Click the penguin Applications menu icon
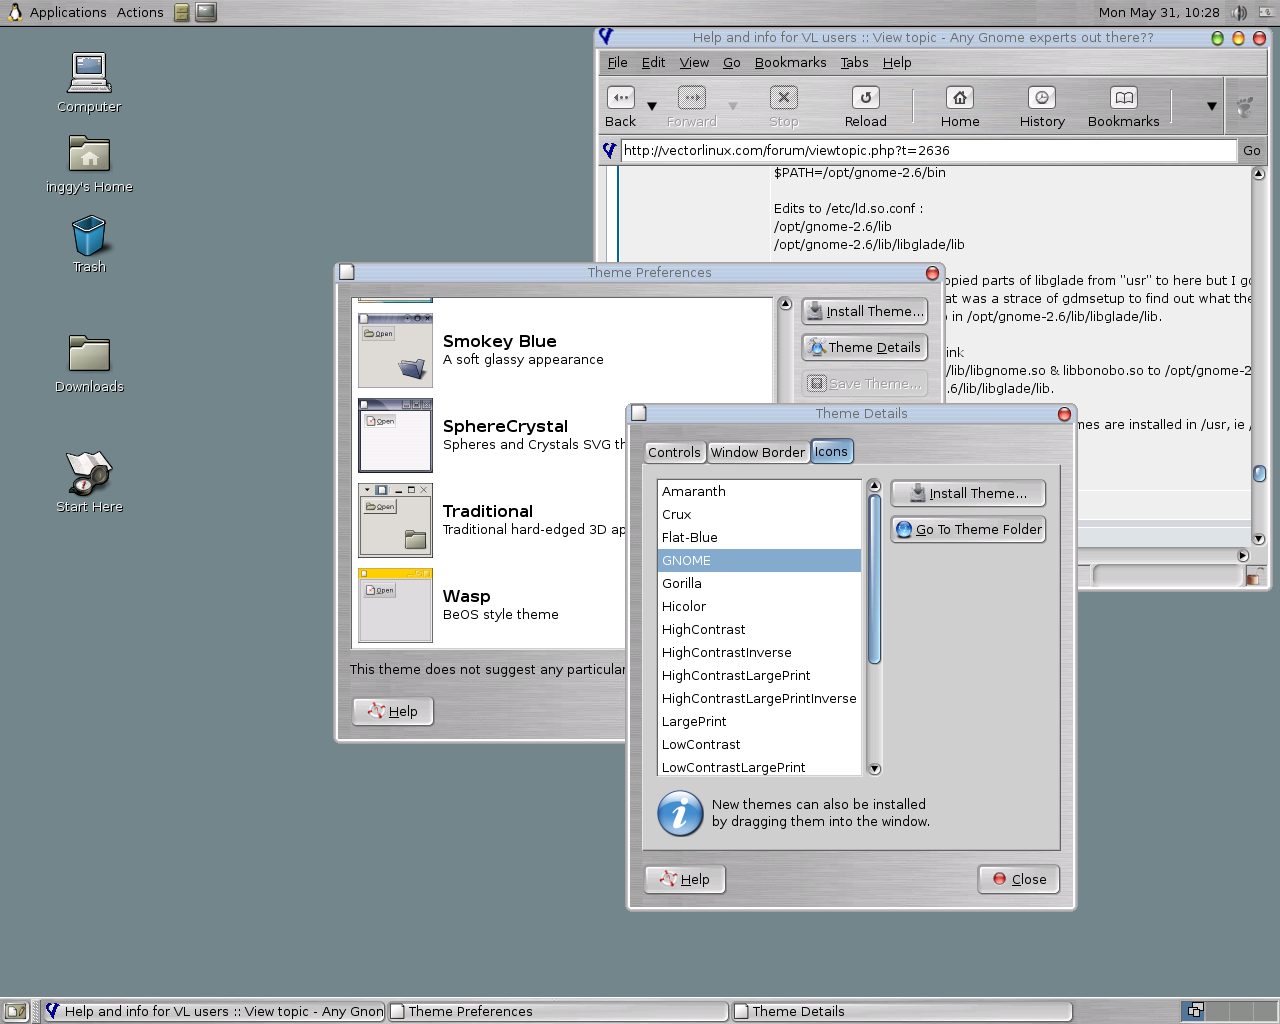Viewport: 1280px width, 1024px height. click(14, 12)
